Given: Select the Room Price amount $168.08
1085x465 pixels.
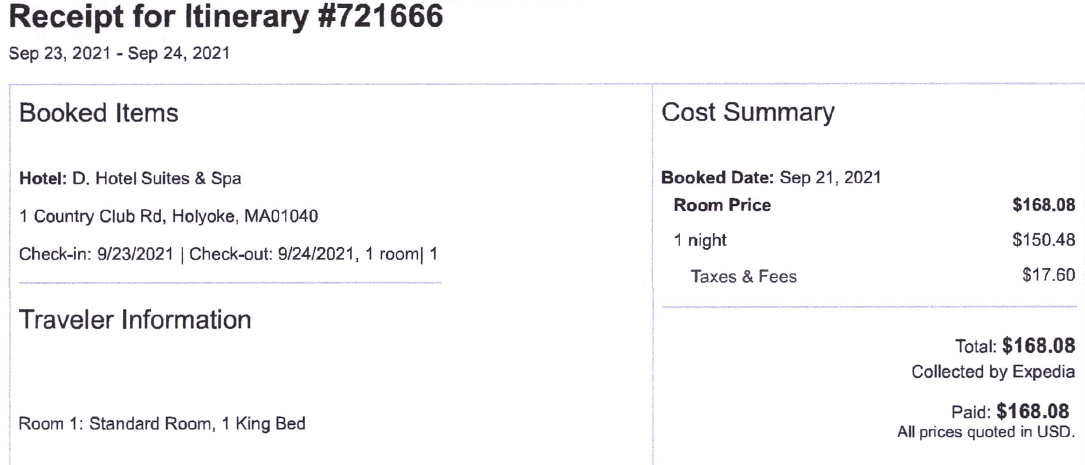Looking at the screenshot, I should (1043, 205).
